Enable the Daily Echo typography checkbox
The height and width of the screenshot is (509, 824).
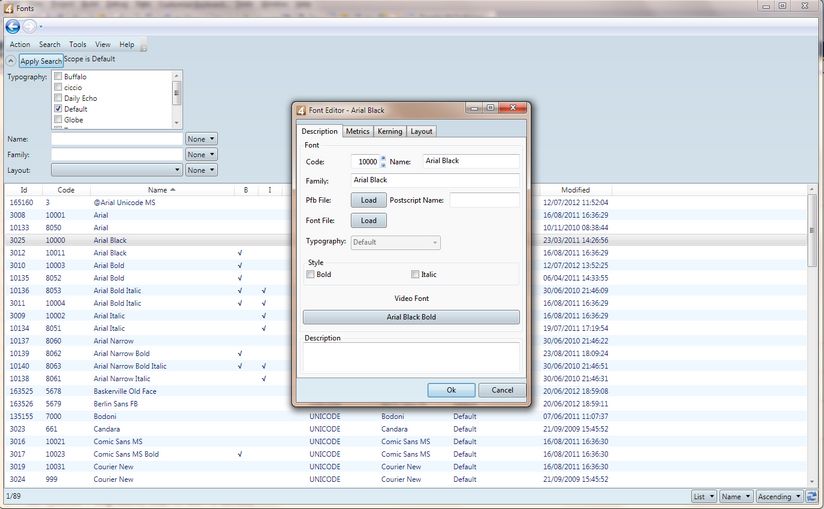58,98
